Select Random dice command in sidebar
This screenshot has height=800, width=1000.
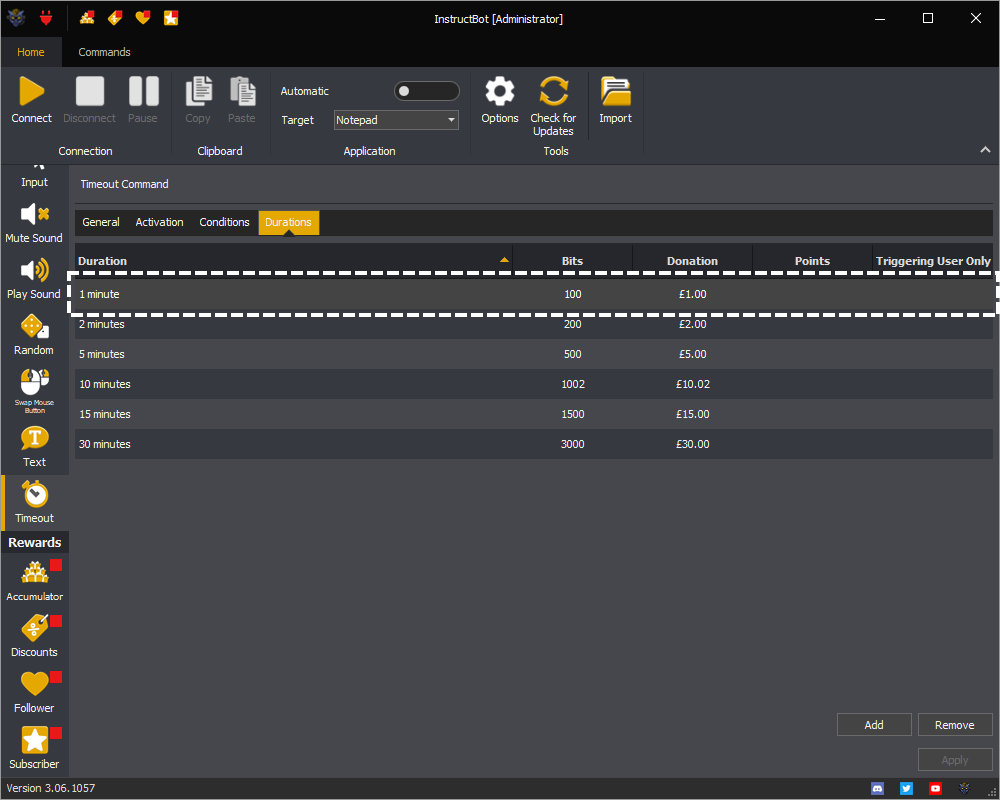tap(34, 336)
